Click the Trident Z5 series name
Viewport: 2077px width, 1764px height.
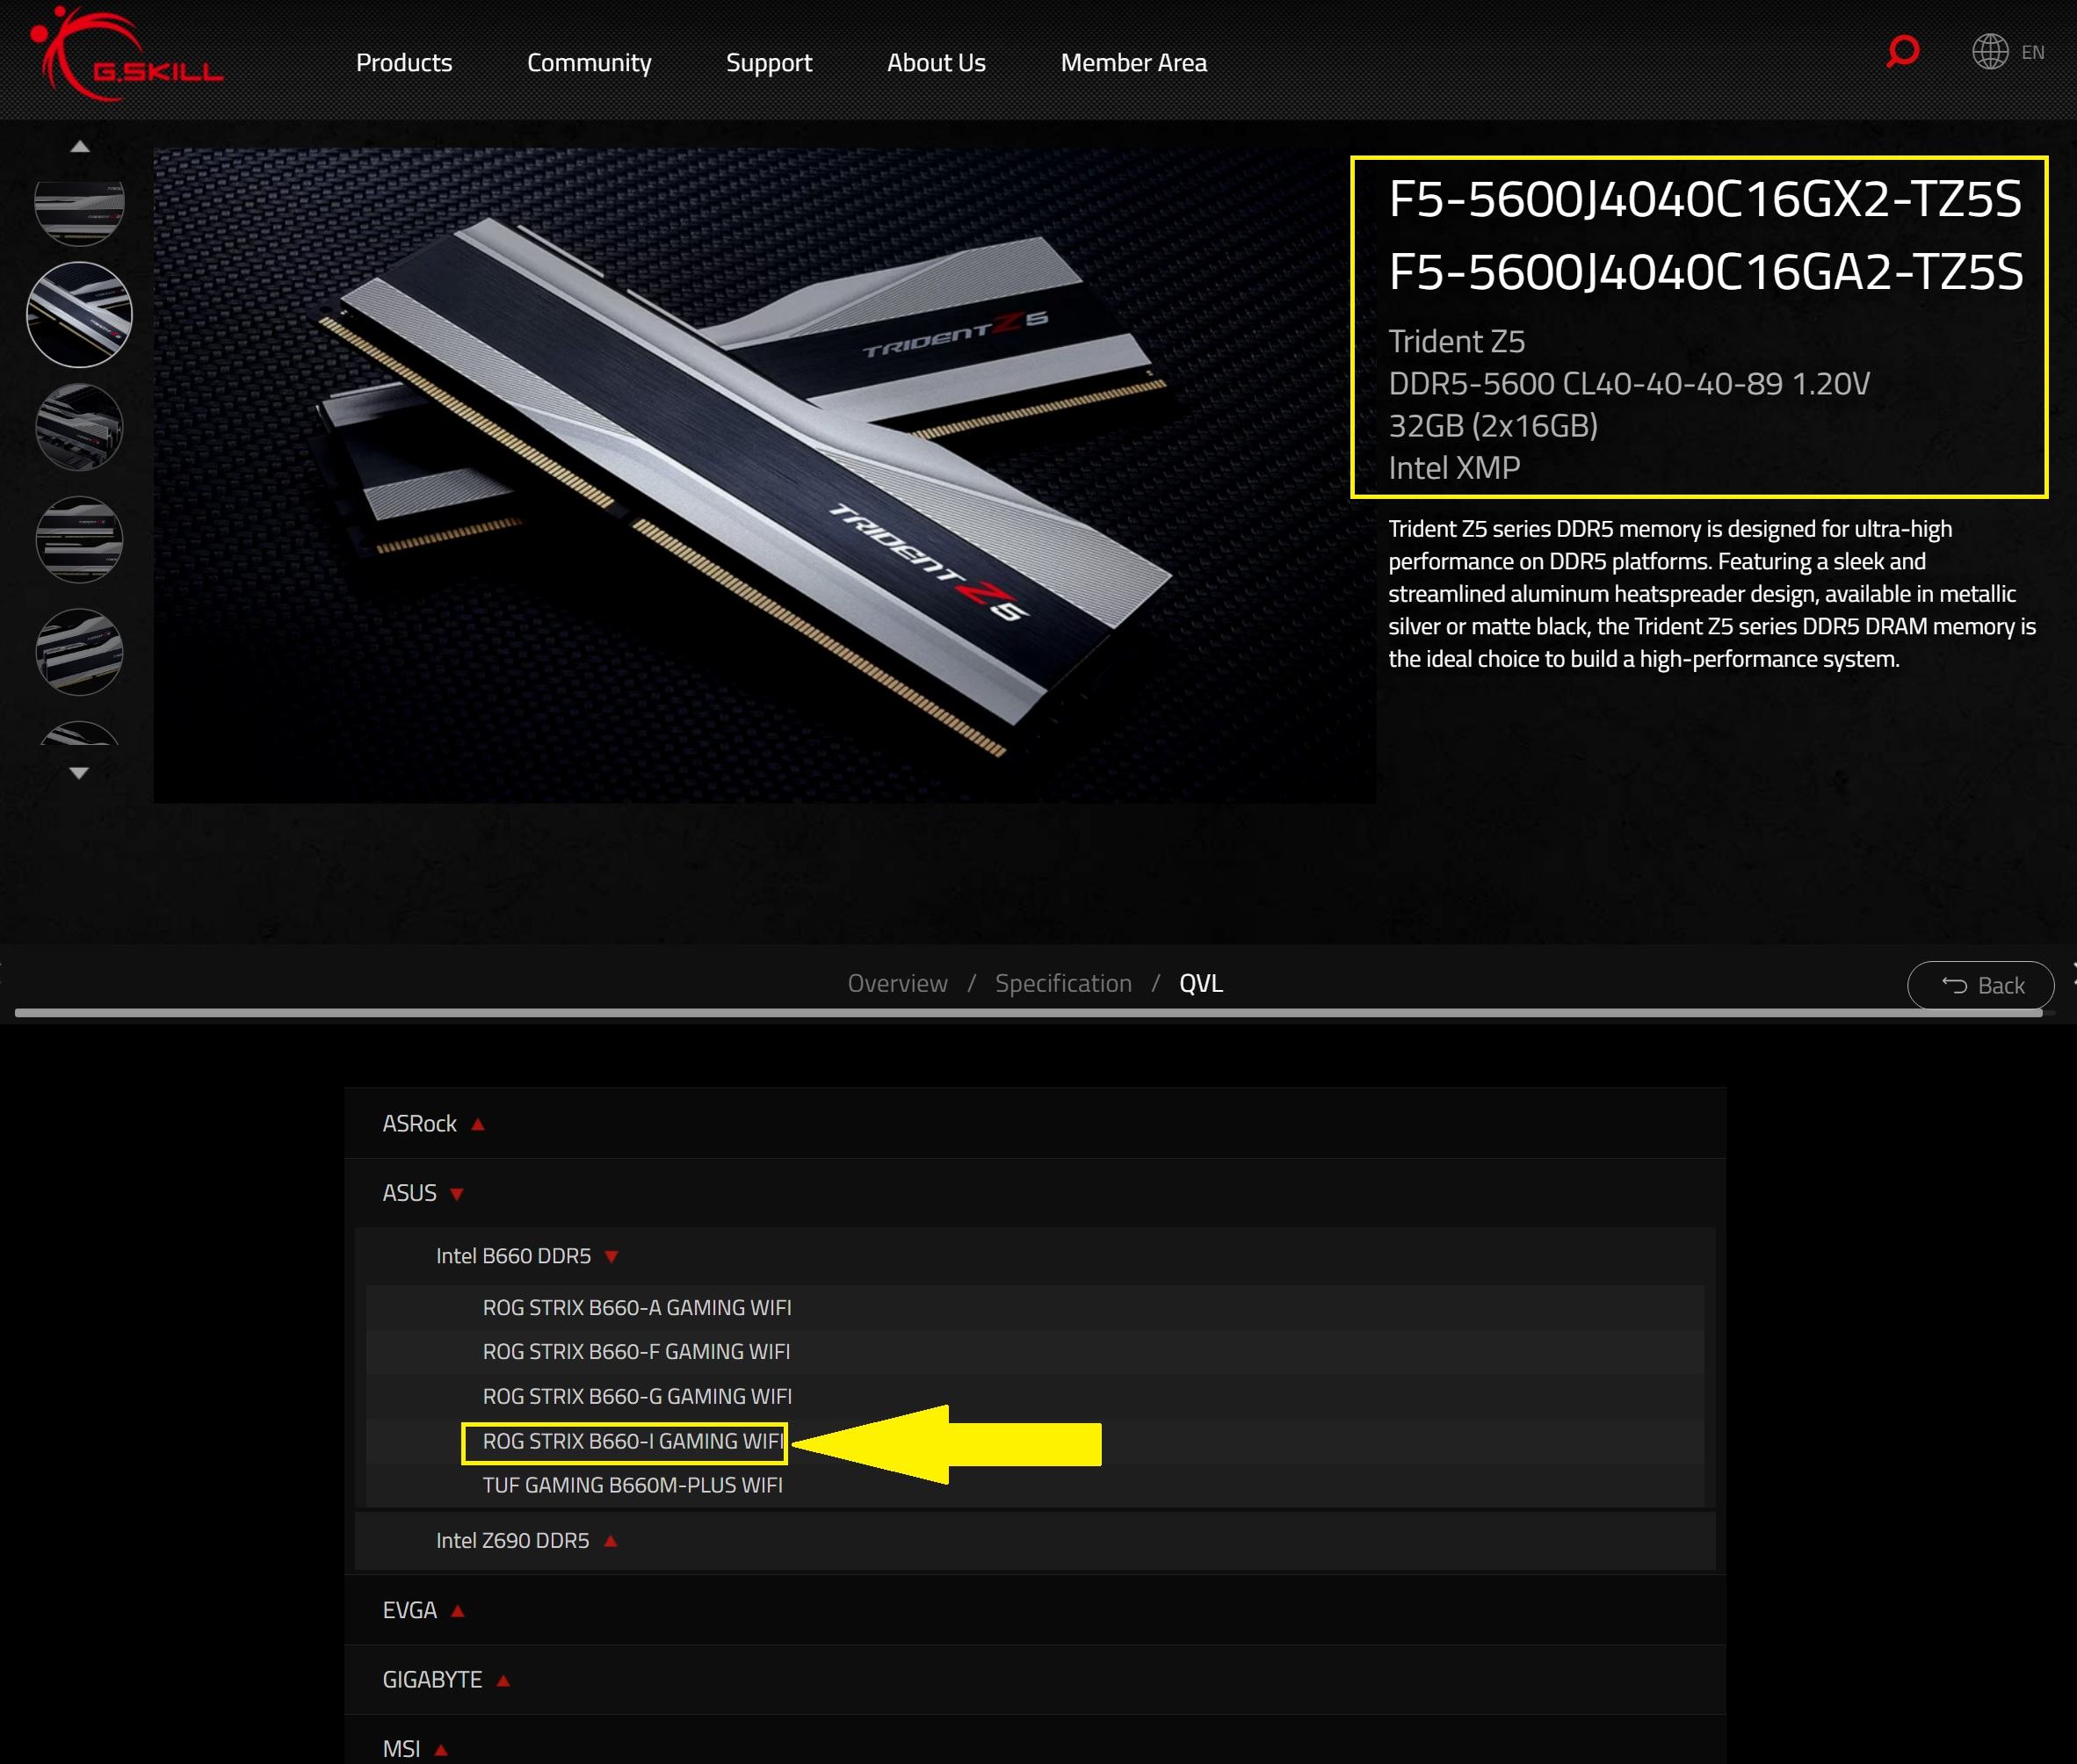[x=1456, y=341]
